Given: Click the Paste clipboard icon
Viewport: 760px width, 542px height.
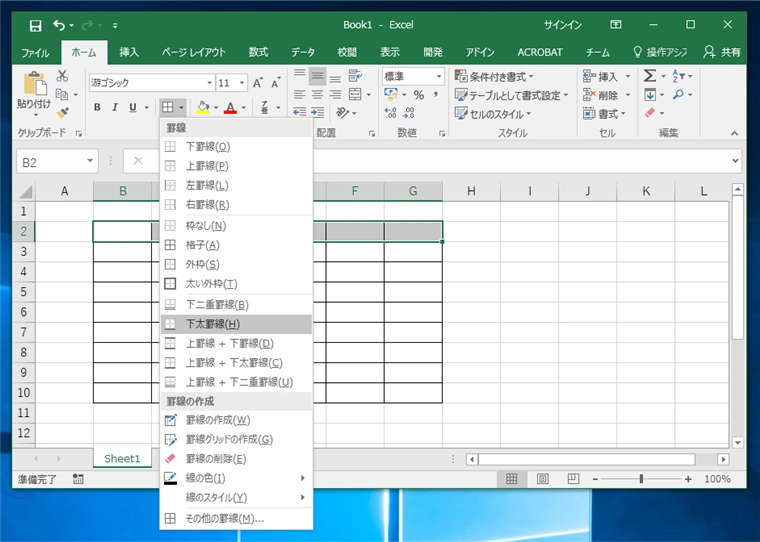Looking at the screenshot, I should [x=34, y=83].
